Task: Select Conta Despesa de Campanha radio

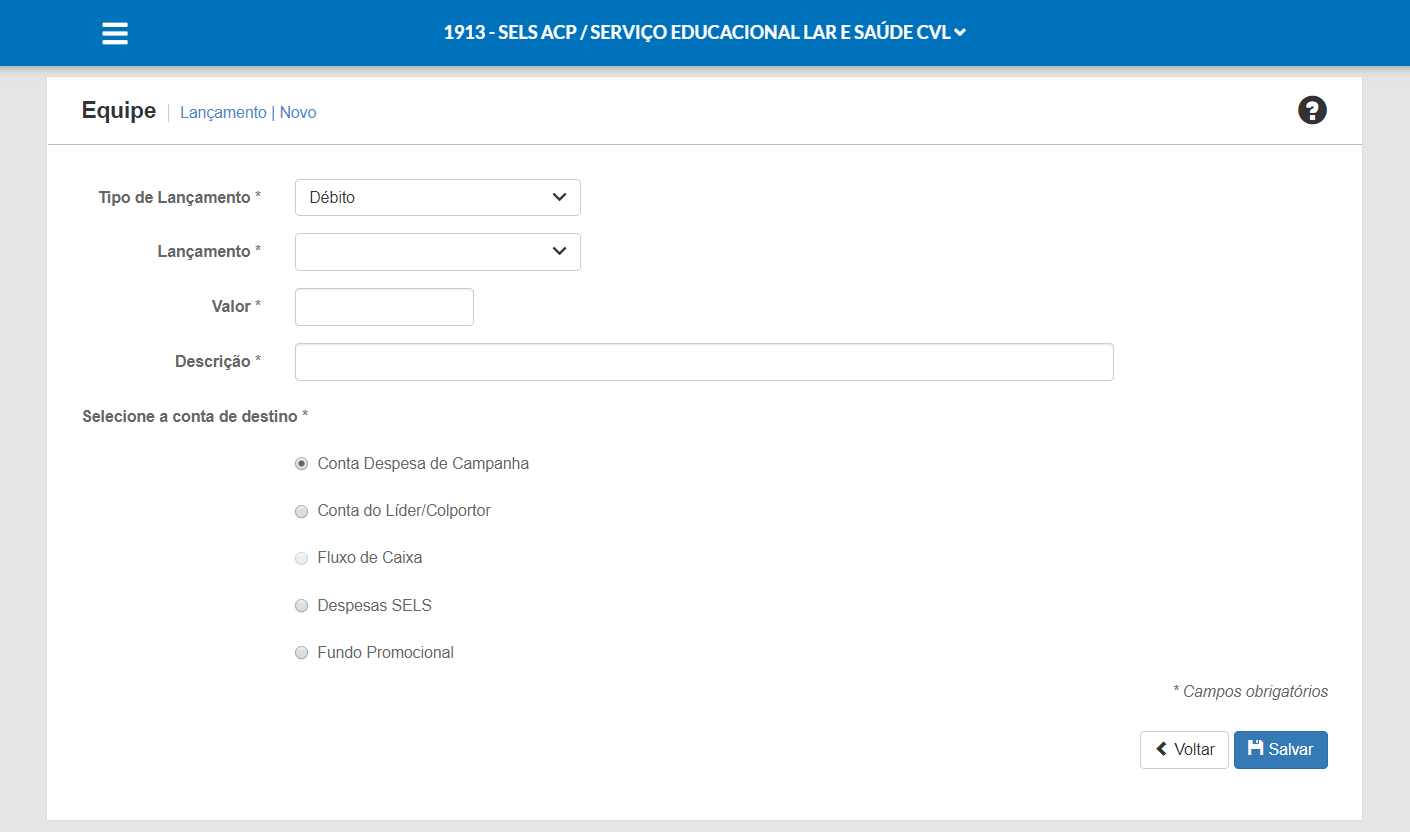Action: click(301, 464)
